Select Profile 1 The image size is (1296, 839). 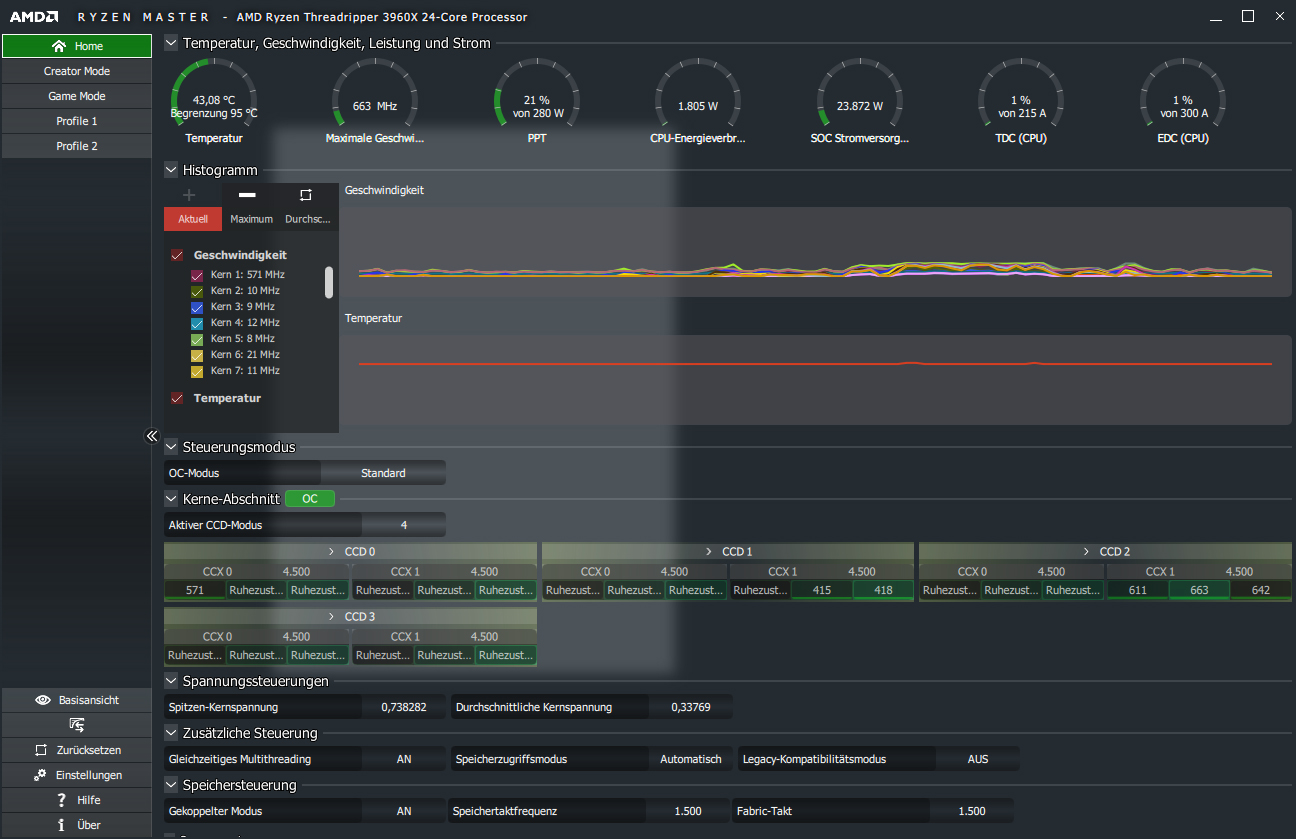[x=77, y=121]
